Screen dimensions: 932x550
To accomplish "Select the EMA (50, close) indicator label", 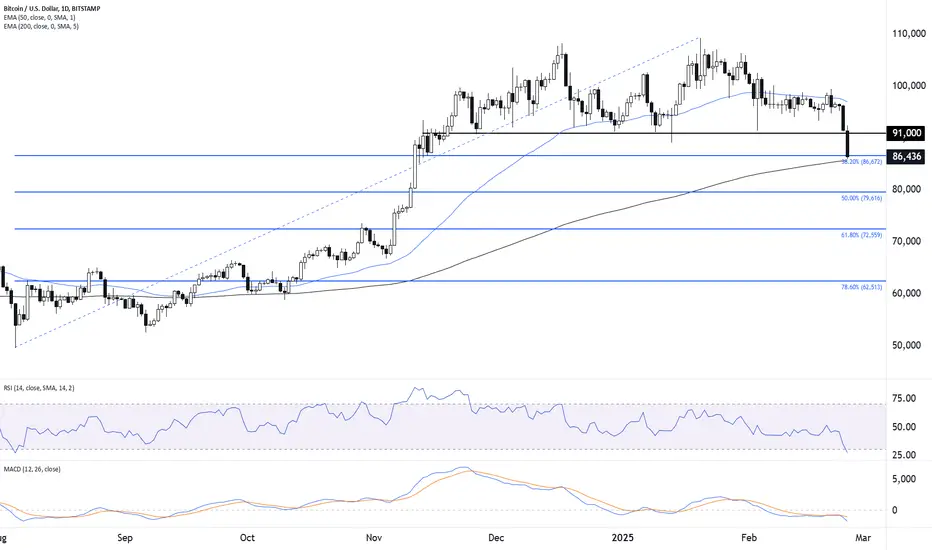I will [39, 18].
